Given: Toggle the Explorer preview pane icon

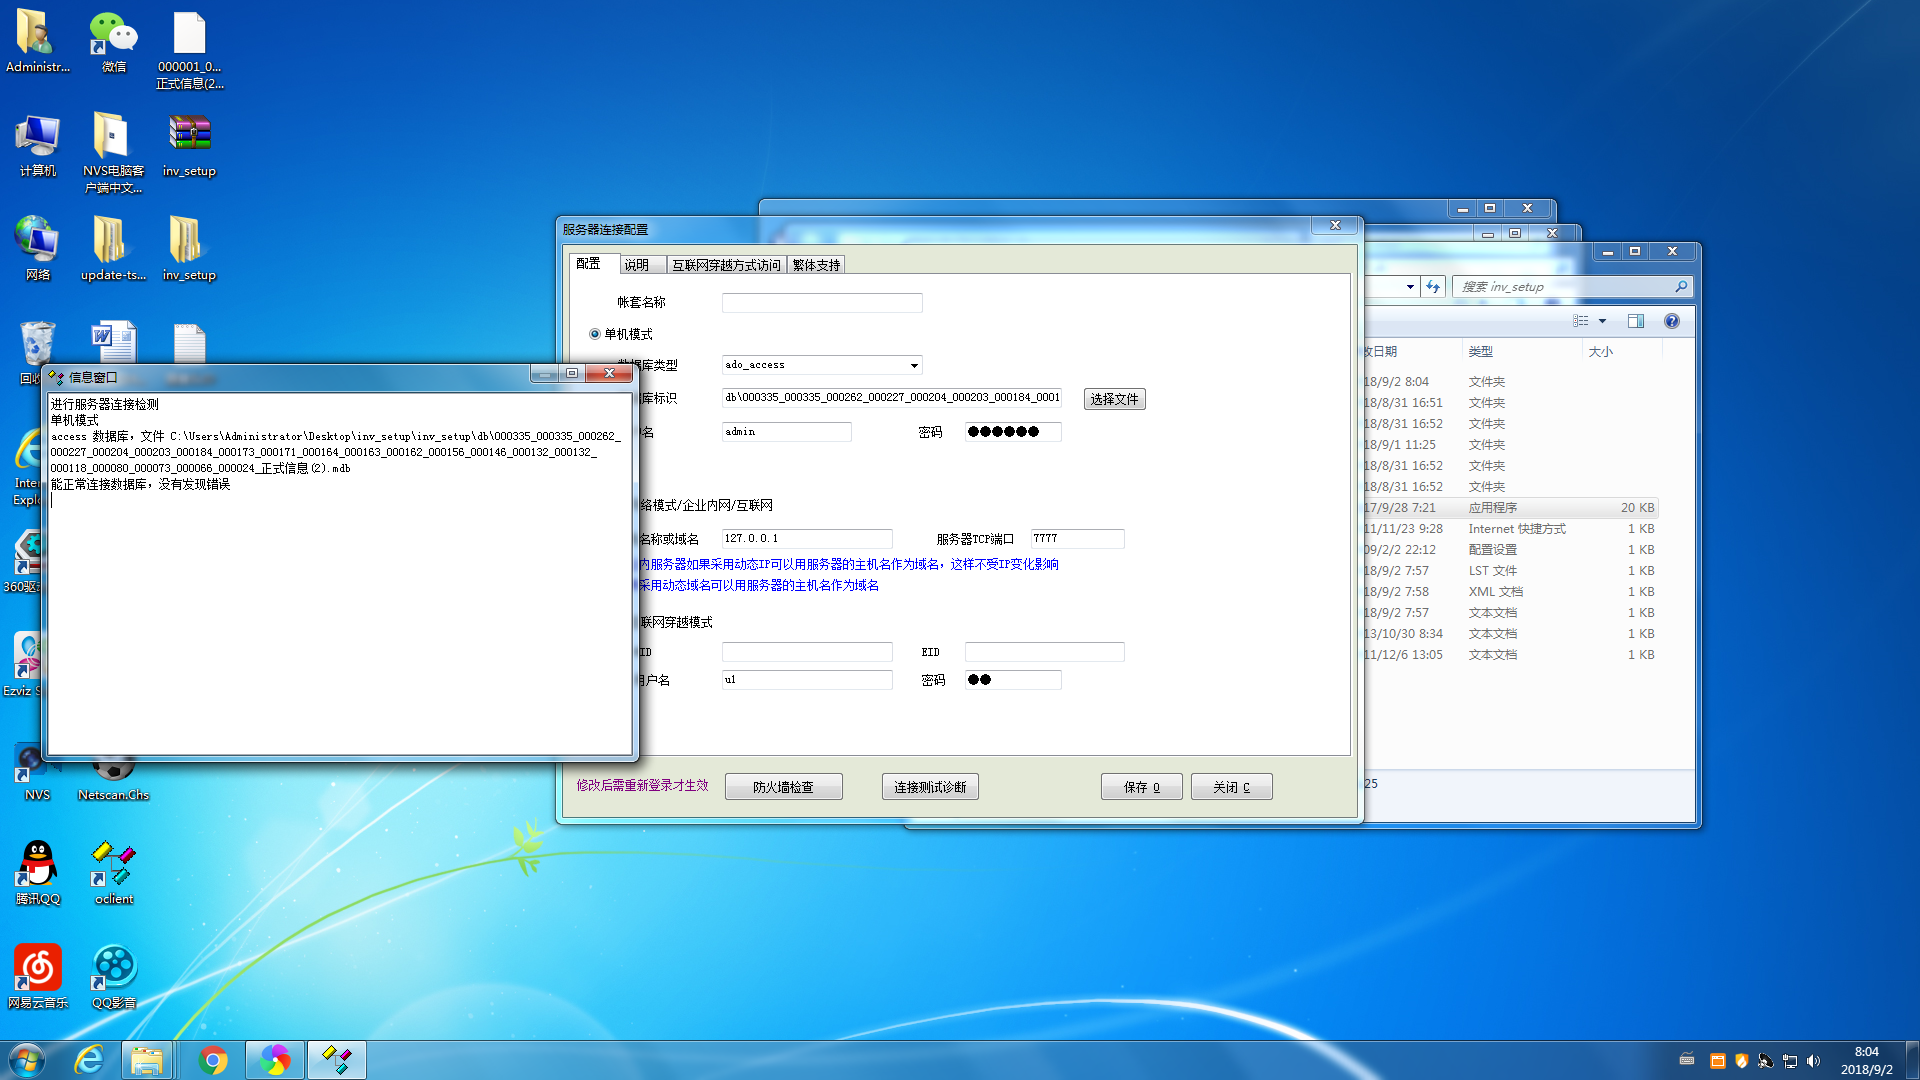Looking at the screenshot, I should coord(1635,321).
